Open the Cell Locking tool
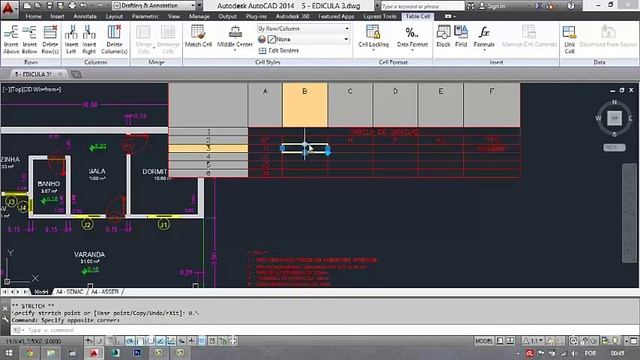Viewport: 640px width, 360px height. 373,37
